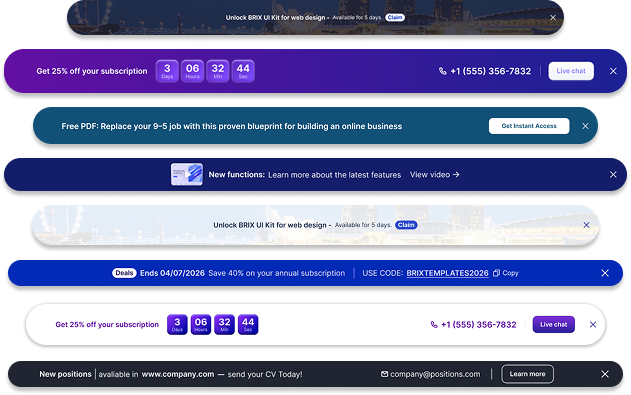Click the phone icon in white banner
The height and width of the screenshot is (395, 631).
pyautogui.click(x=434, y=325)
